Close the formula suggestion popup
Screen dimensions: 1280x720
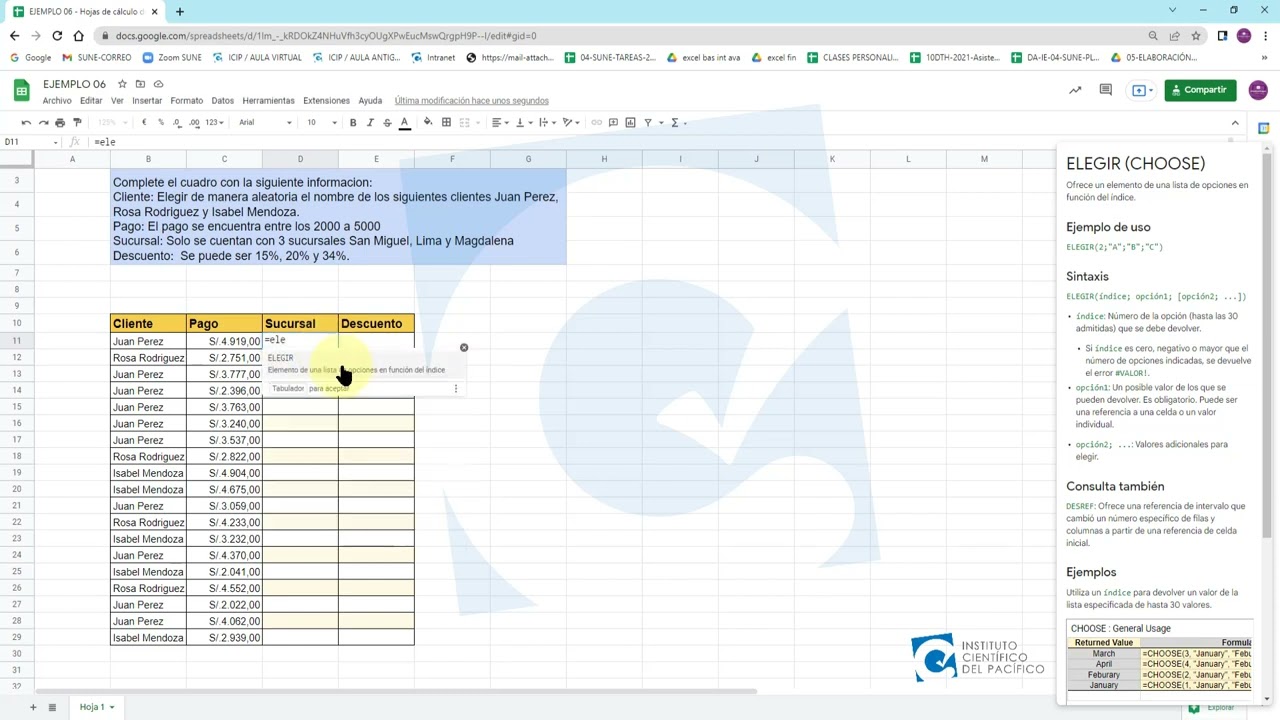pyautogui.click(x=464, y=348)
